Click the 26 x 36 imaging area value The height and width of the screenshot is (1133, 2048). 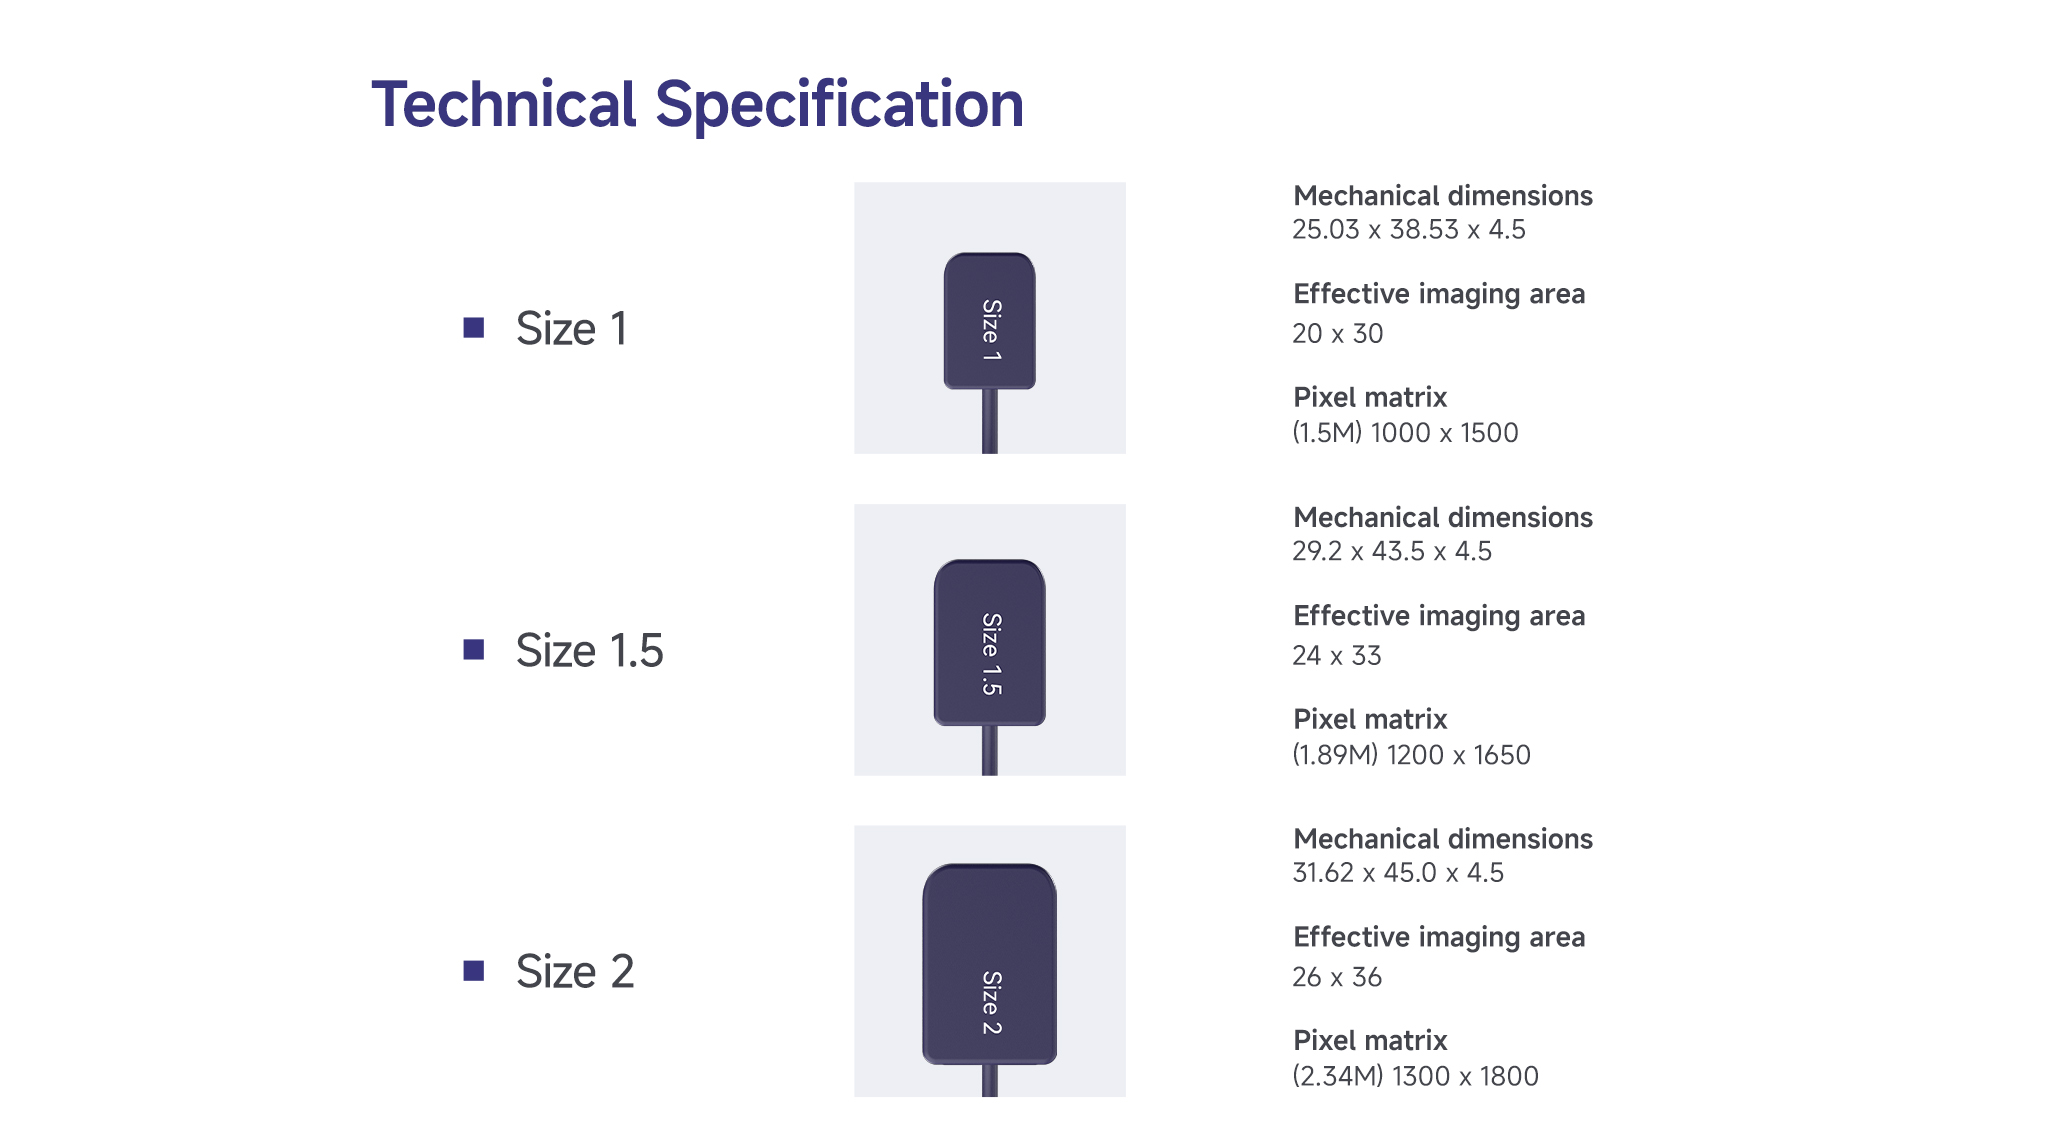[x=1336, y=977]
